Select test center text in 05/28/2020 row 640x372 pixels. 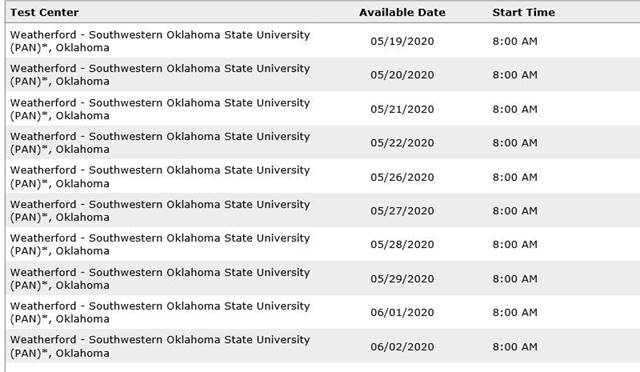[160, 244]
